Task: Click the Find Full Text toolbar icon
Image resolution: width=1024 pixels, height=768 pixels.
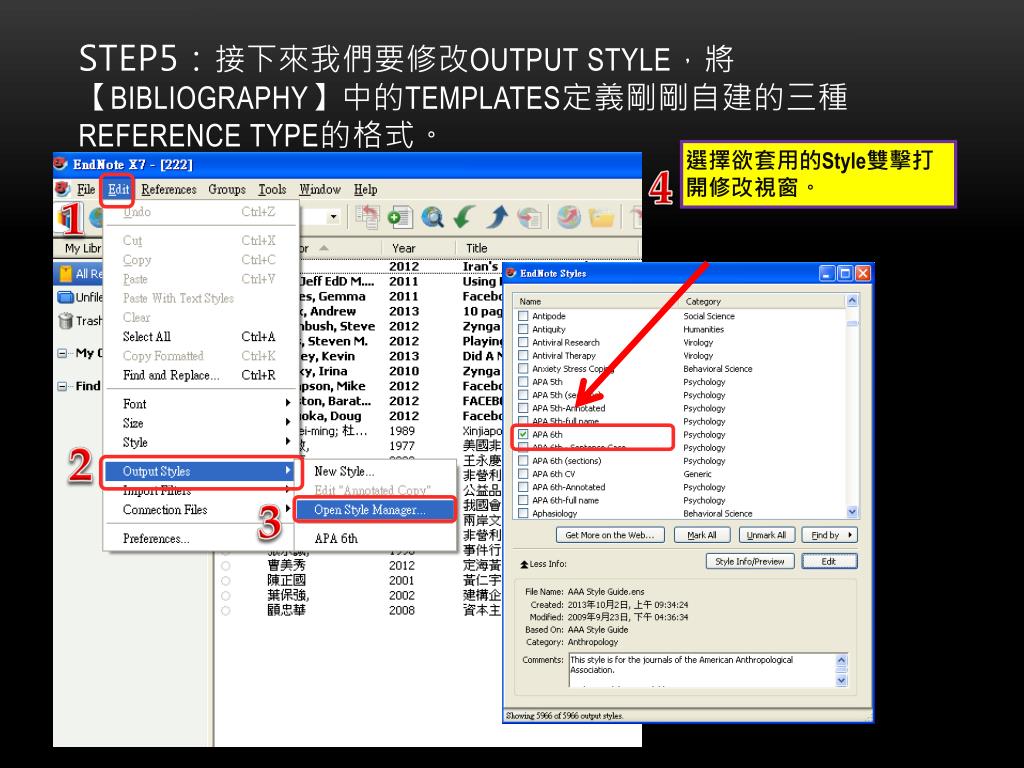Action: (529, 217)
